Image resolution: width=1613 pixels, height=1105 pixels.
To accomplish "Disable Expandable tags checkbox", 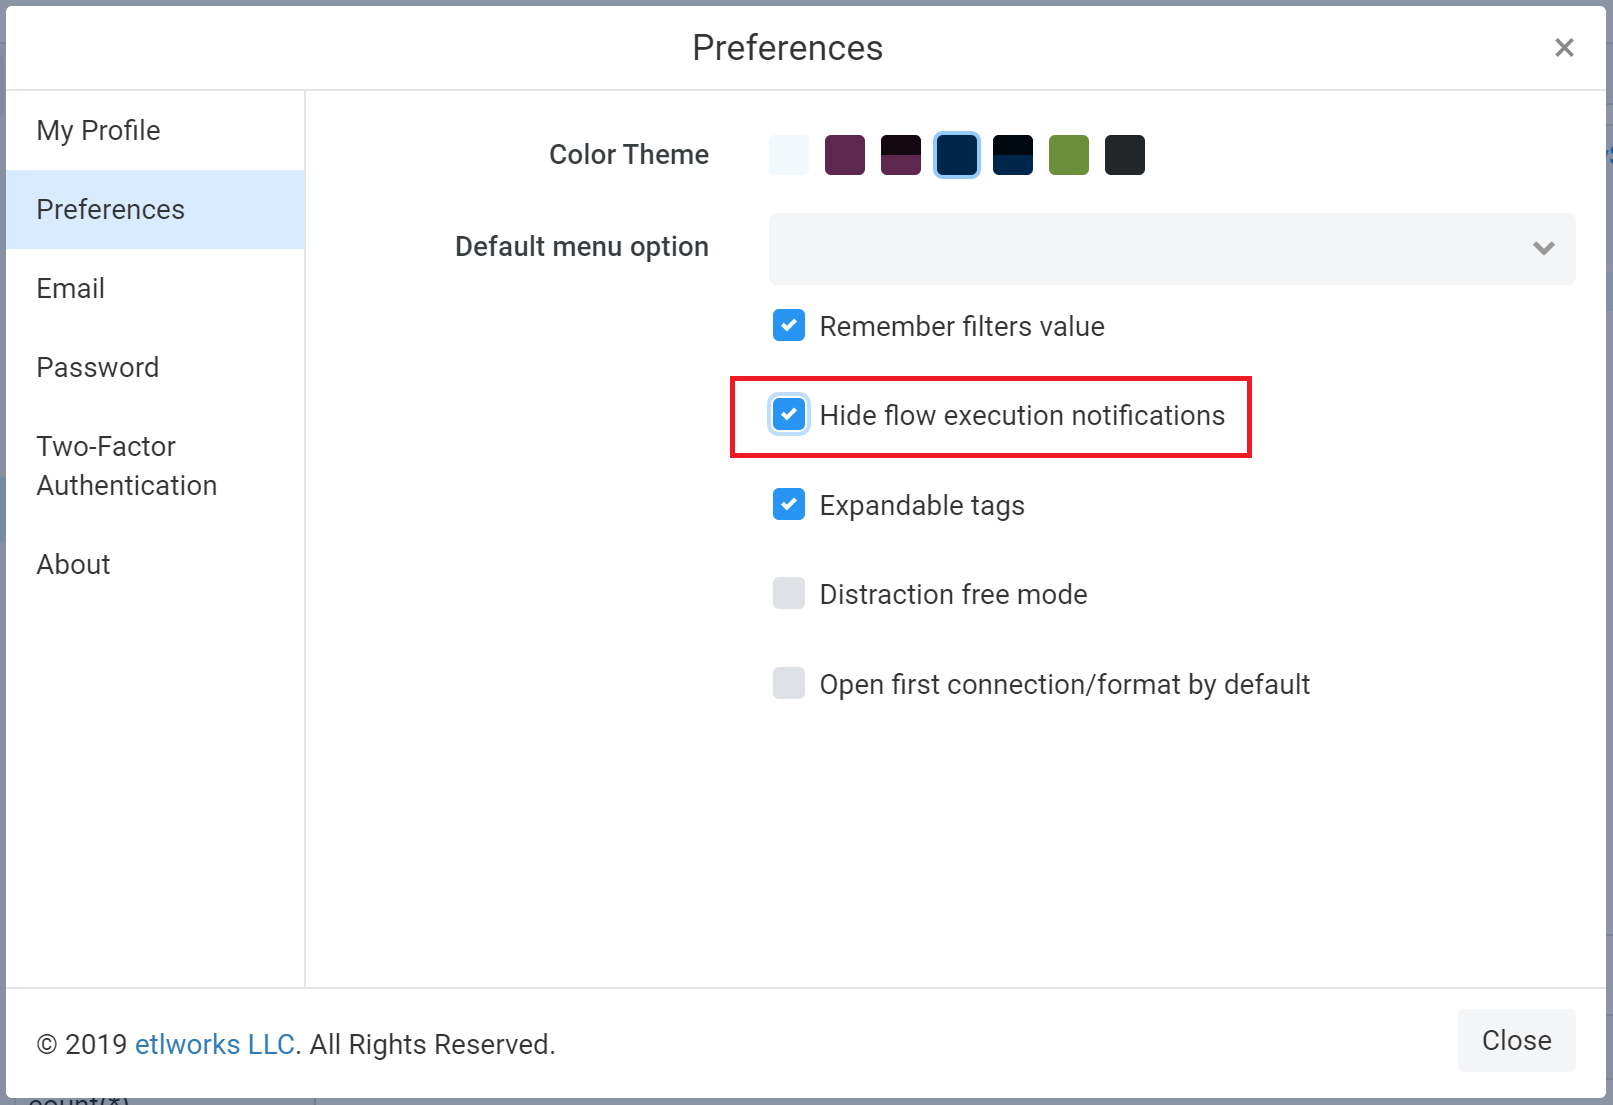I will pyautogui.click(x=789, y=505).
